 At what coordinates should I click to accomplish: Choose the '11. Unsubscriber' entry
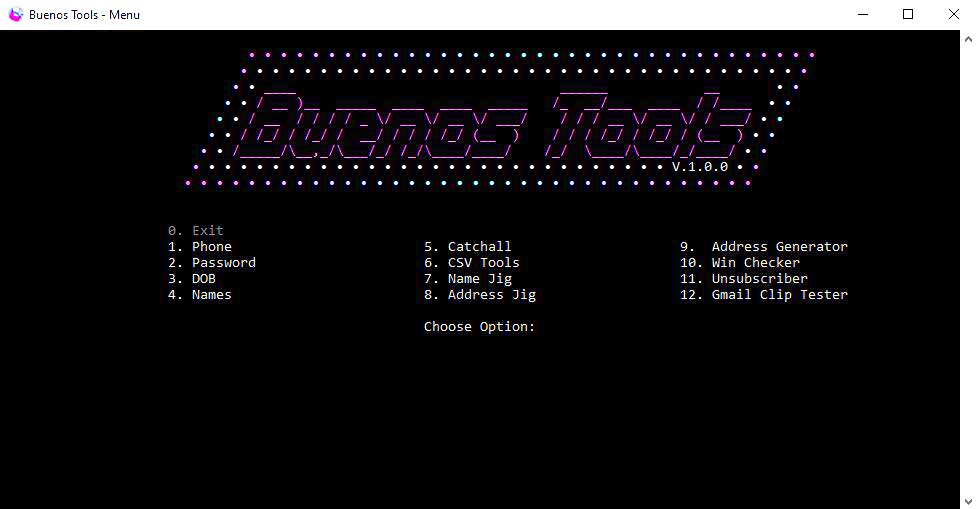click(x=744, y=278)
